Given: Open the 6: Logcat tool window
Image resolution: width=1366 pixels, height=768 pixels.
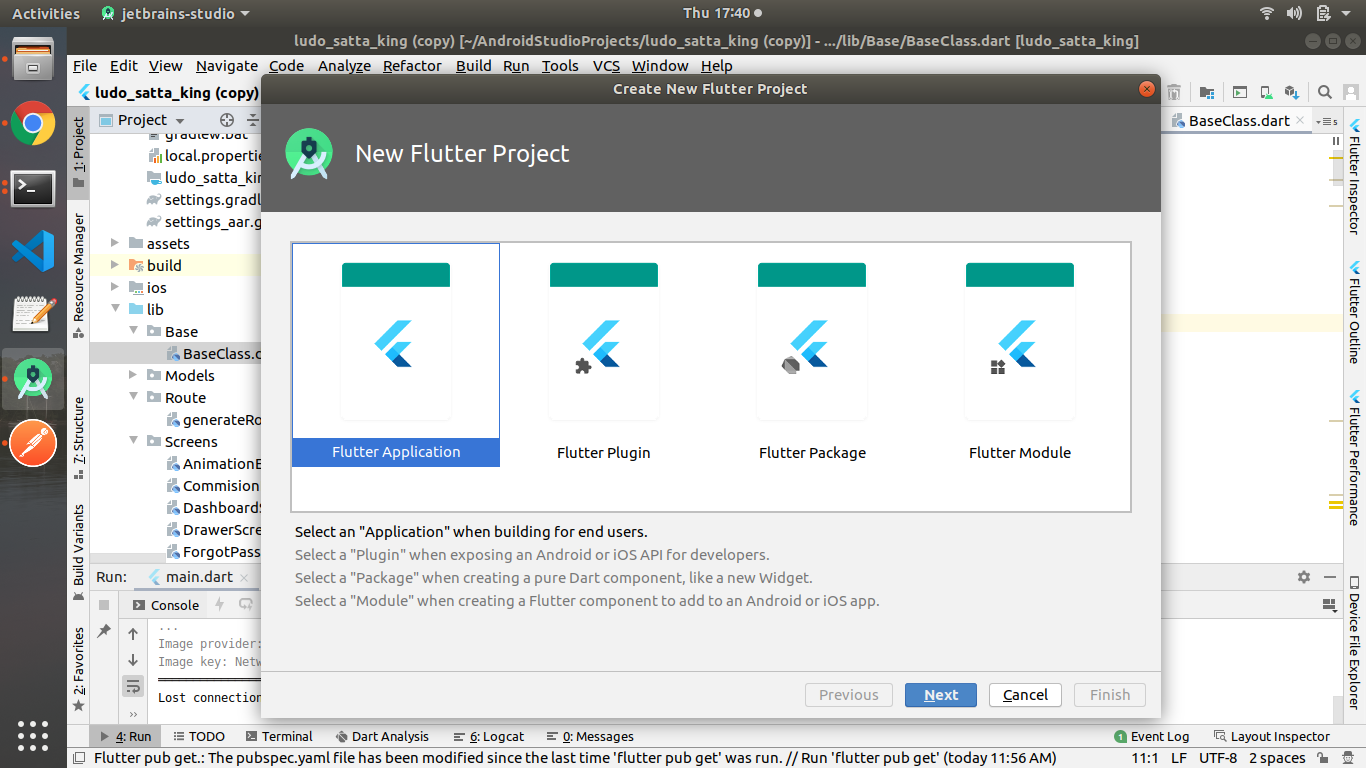Looking at the screenshot, I should point(489,736).
